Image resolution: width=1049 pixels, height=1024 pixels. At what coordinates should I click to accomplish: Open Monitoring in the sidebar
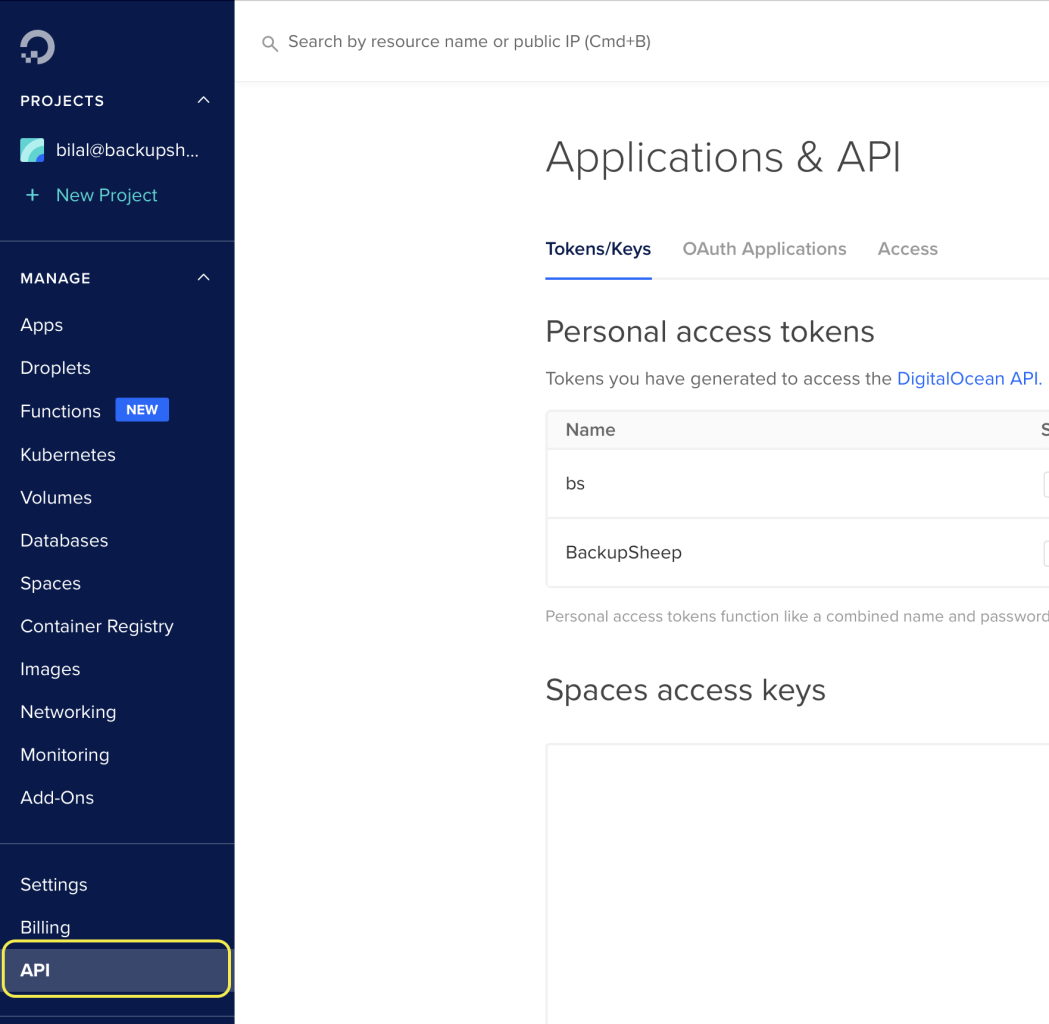pos(65,754)
